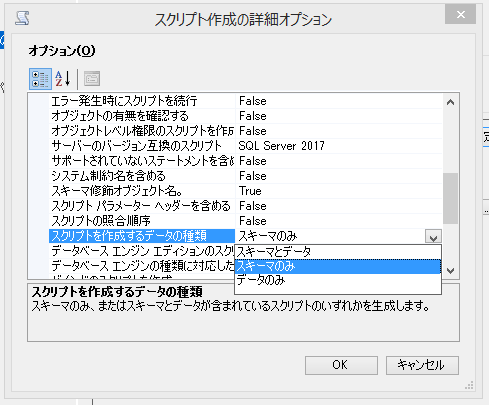Click False value for システム制約名を含める

coord(253,176)
